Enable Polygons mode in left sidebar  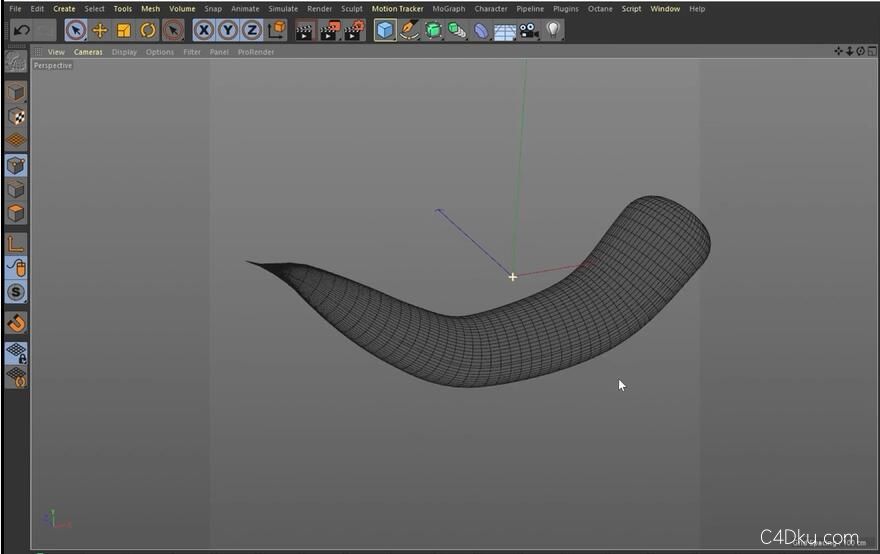pos(16,213)
